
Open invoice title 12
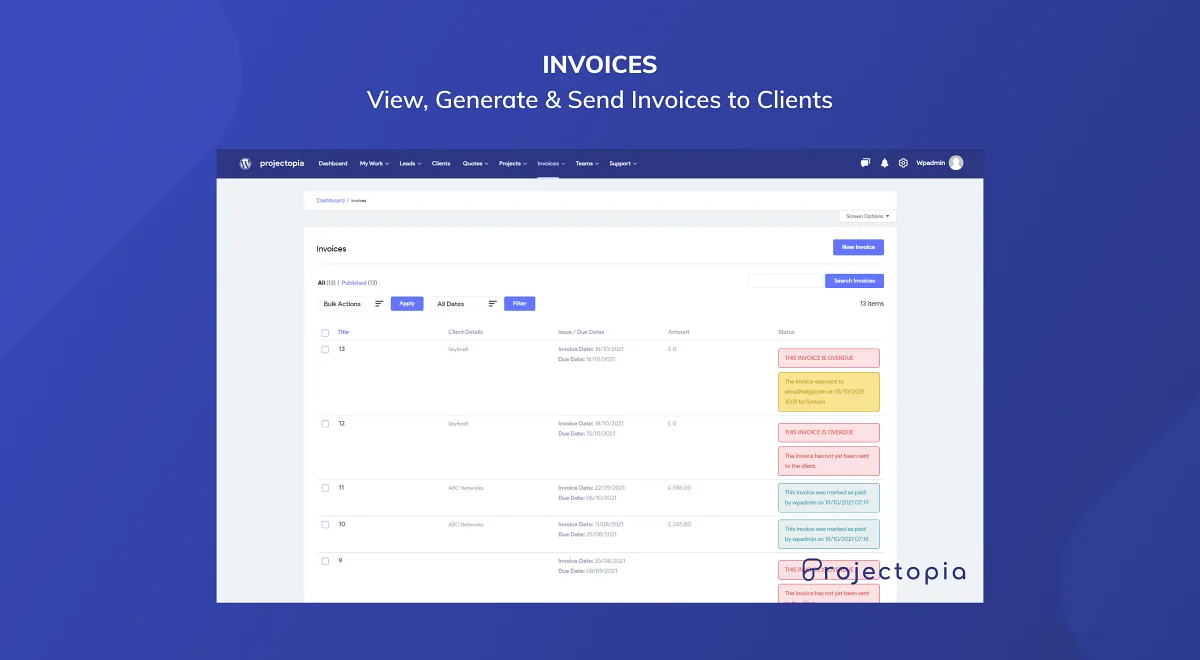tap(341, 424)
